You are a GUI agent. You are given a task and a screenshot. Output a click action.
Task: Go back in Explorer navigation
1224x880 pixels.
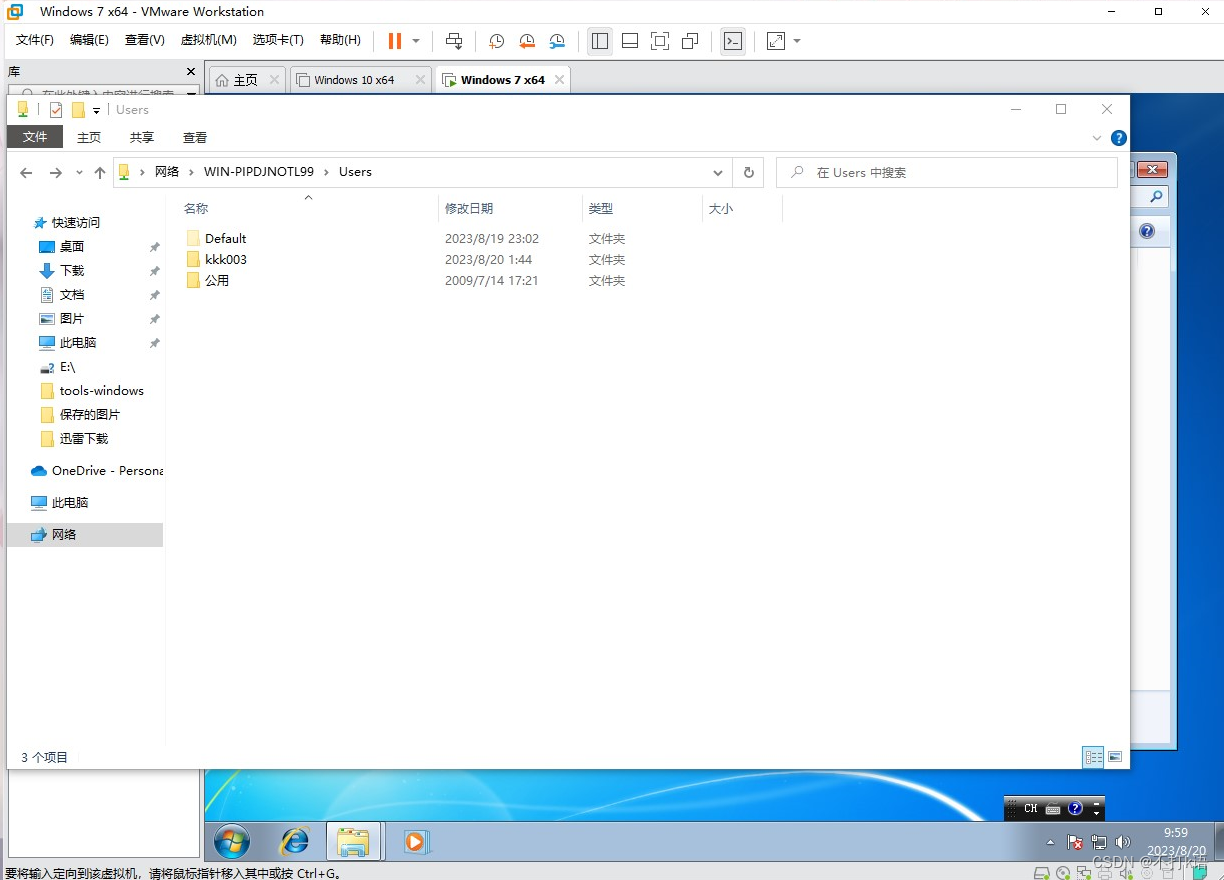coord(26,172)
